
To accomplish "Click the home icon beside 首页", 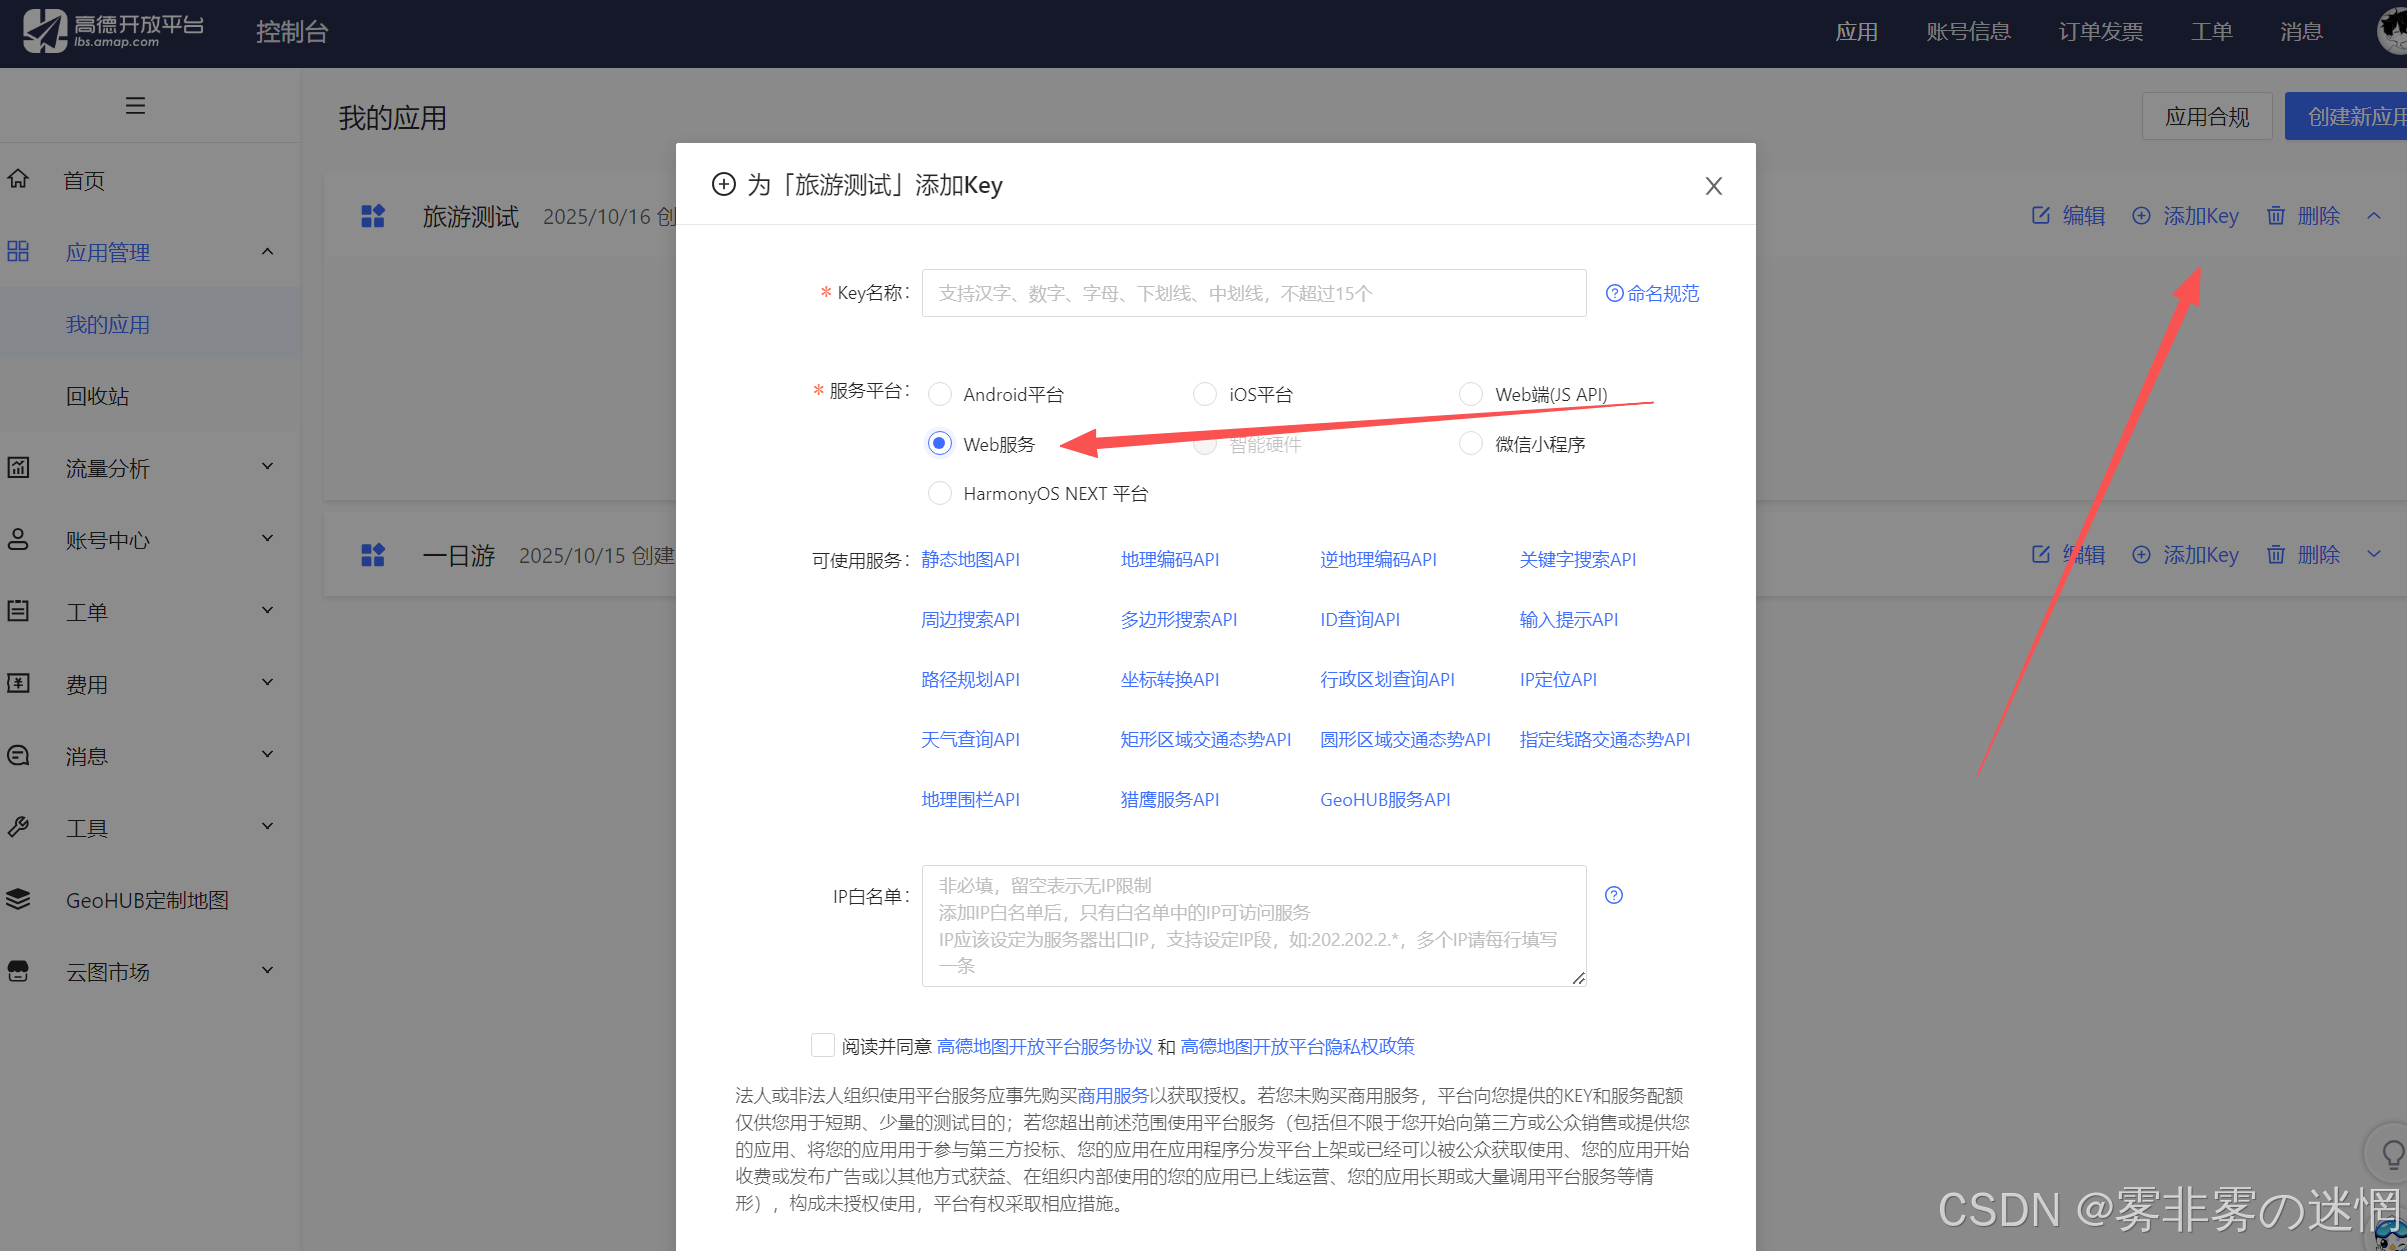I will coord(19,180).
